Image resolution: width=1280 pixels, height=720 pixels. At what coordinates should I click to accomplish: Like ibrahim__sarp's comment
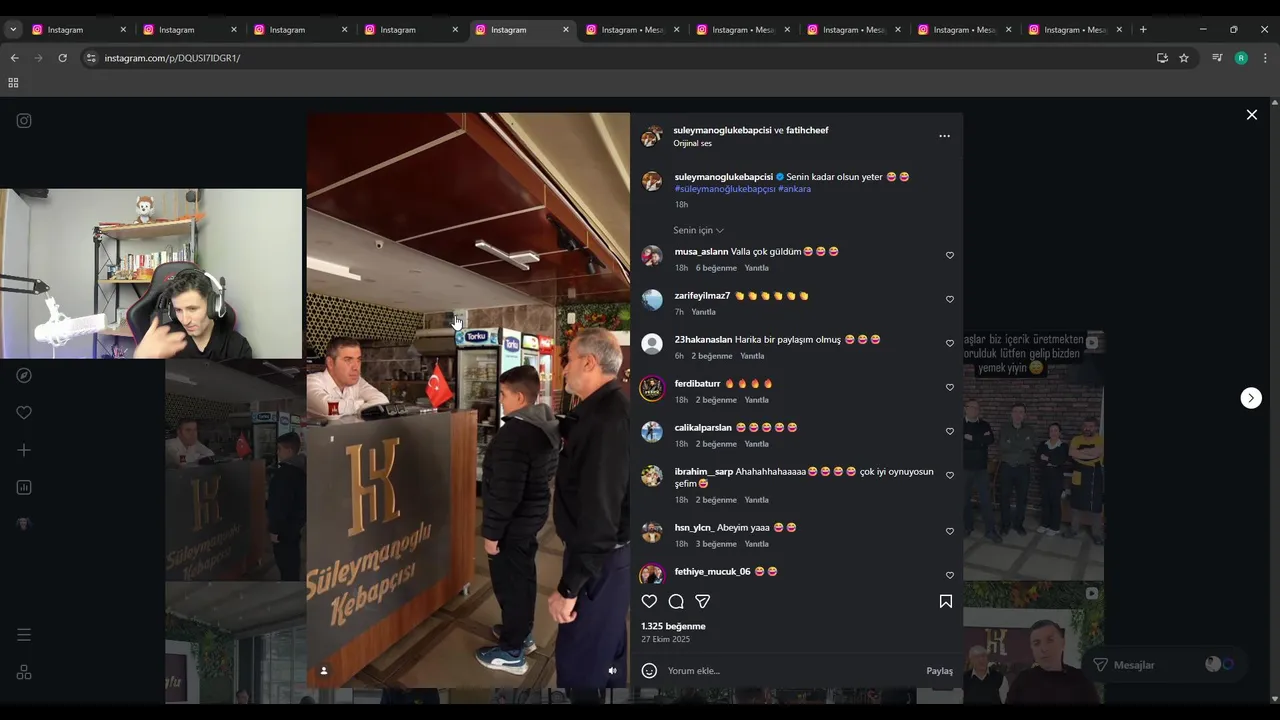tap(950, 475)
